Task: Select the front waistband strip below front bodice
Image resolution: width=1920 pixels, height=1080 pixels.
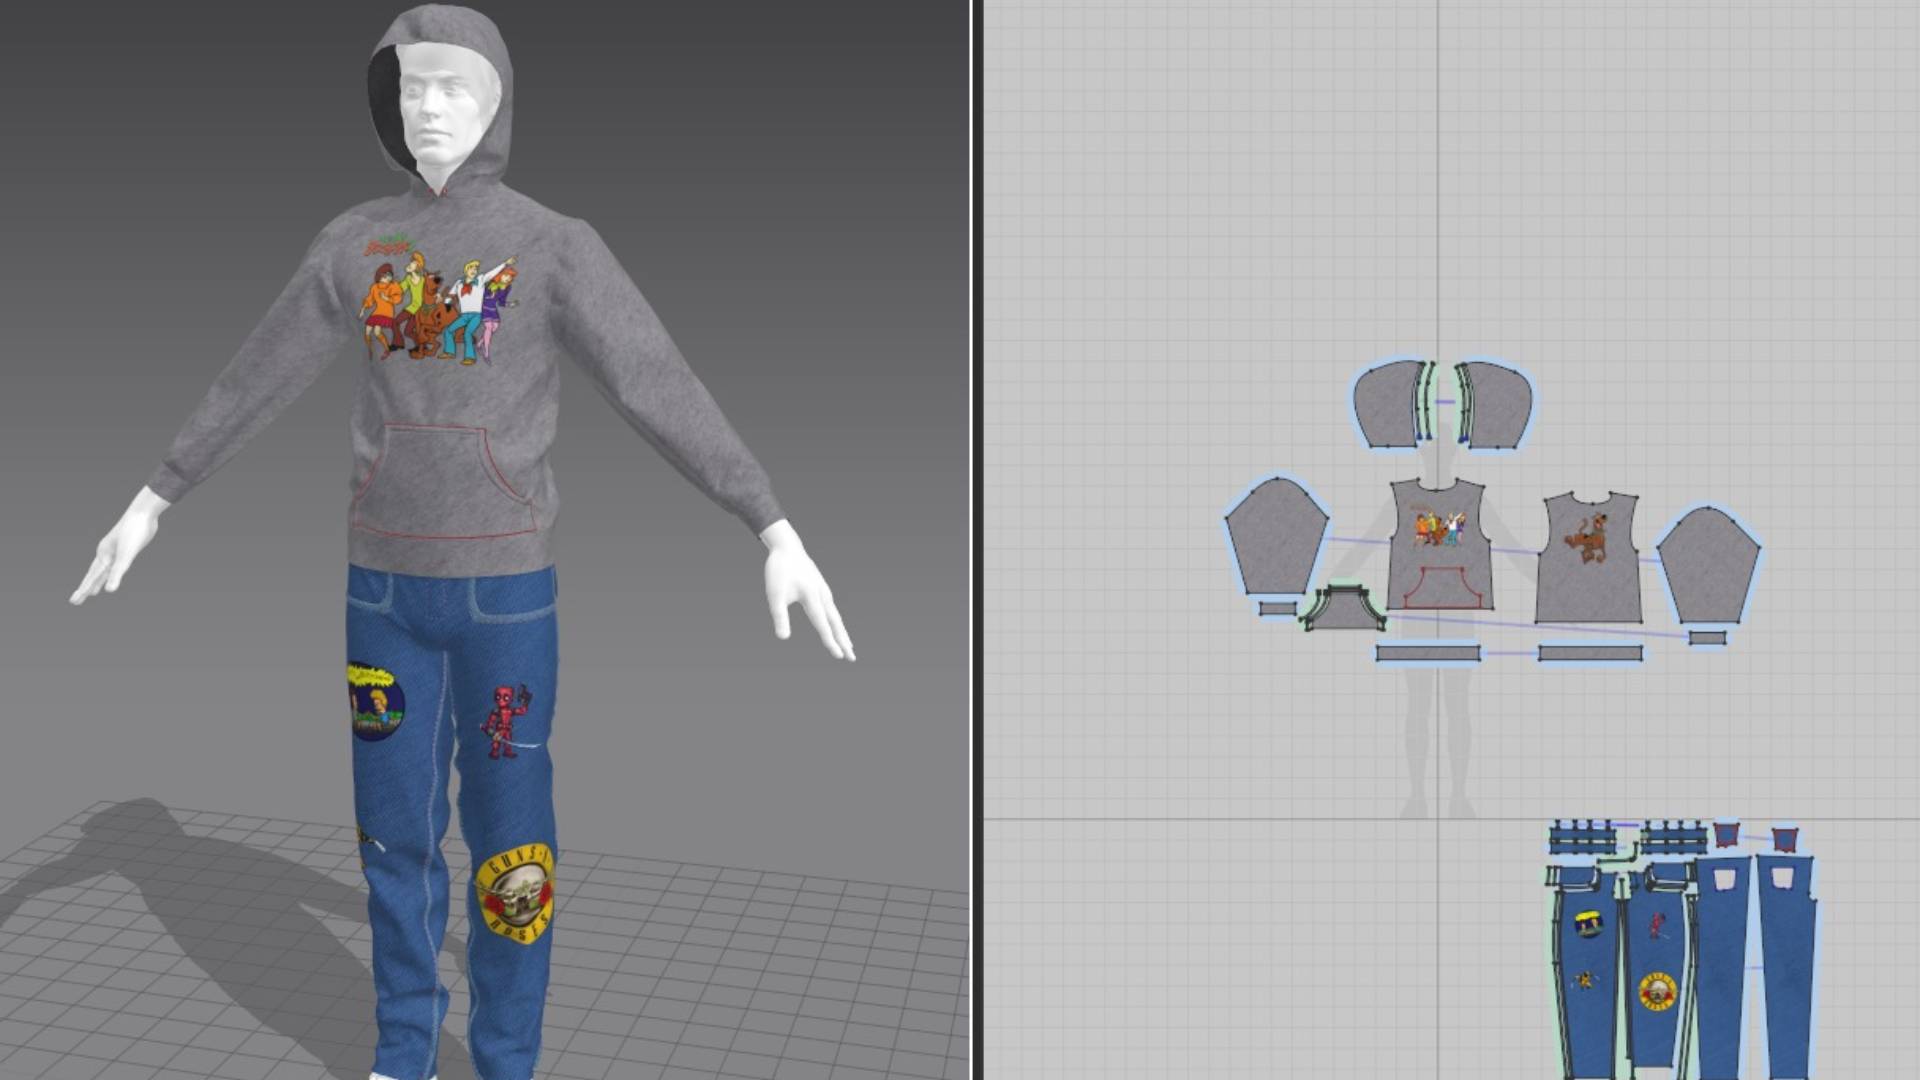Action: click(x=1428, y=653)
